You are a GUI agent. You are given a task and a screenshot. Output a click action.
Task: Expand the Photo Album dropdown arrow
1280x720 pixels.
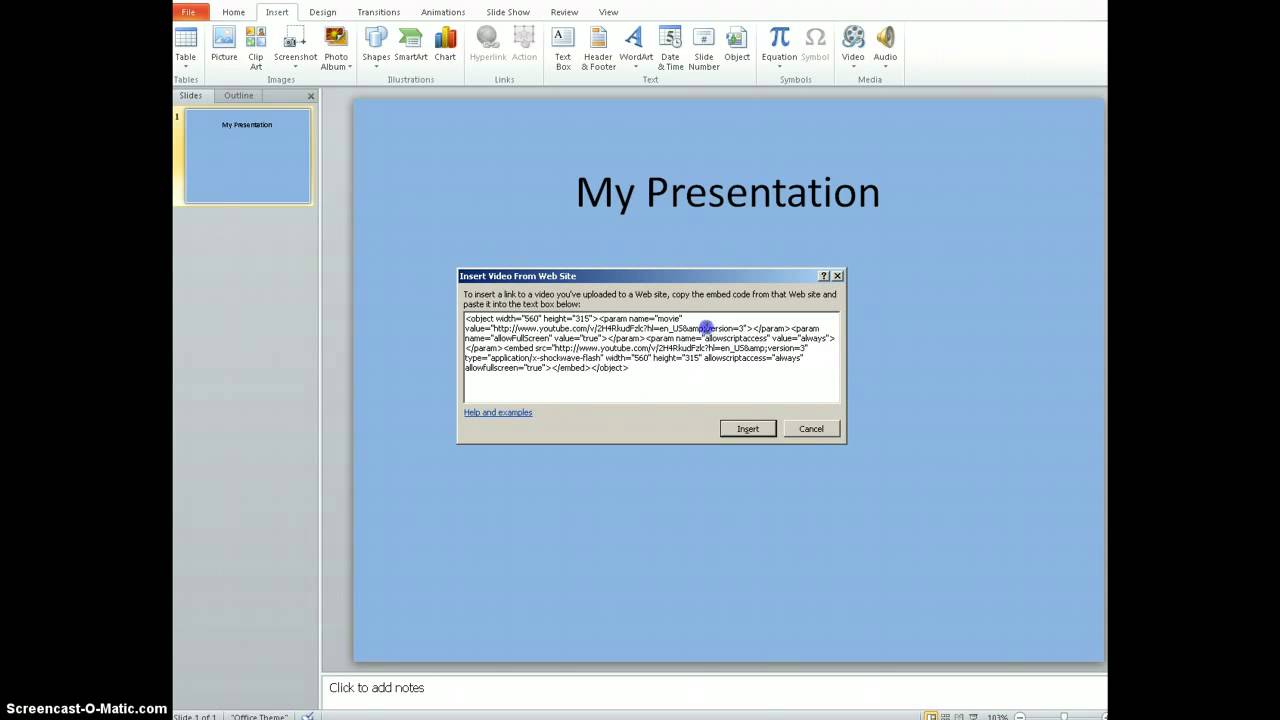tap(350, 67)
